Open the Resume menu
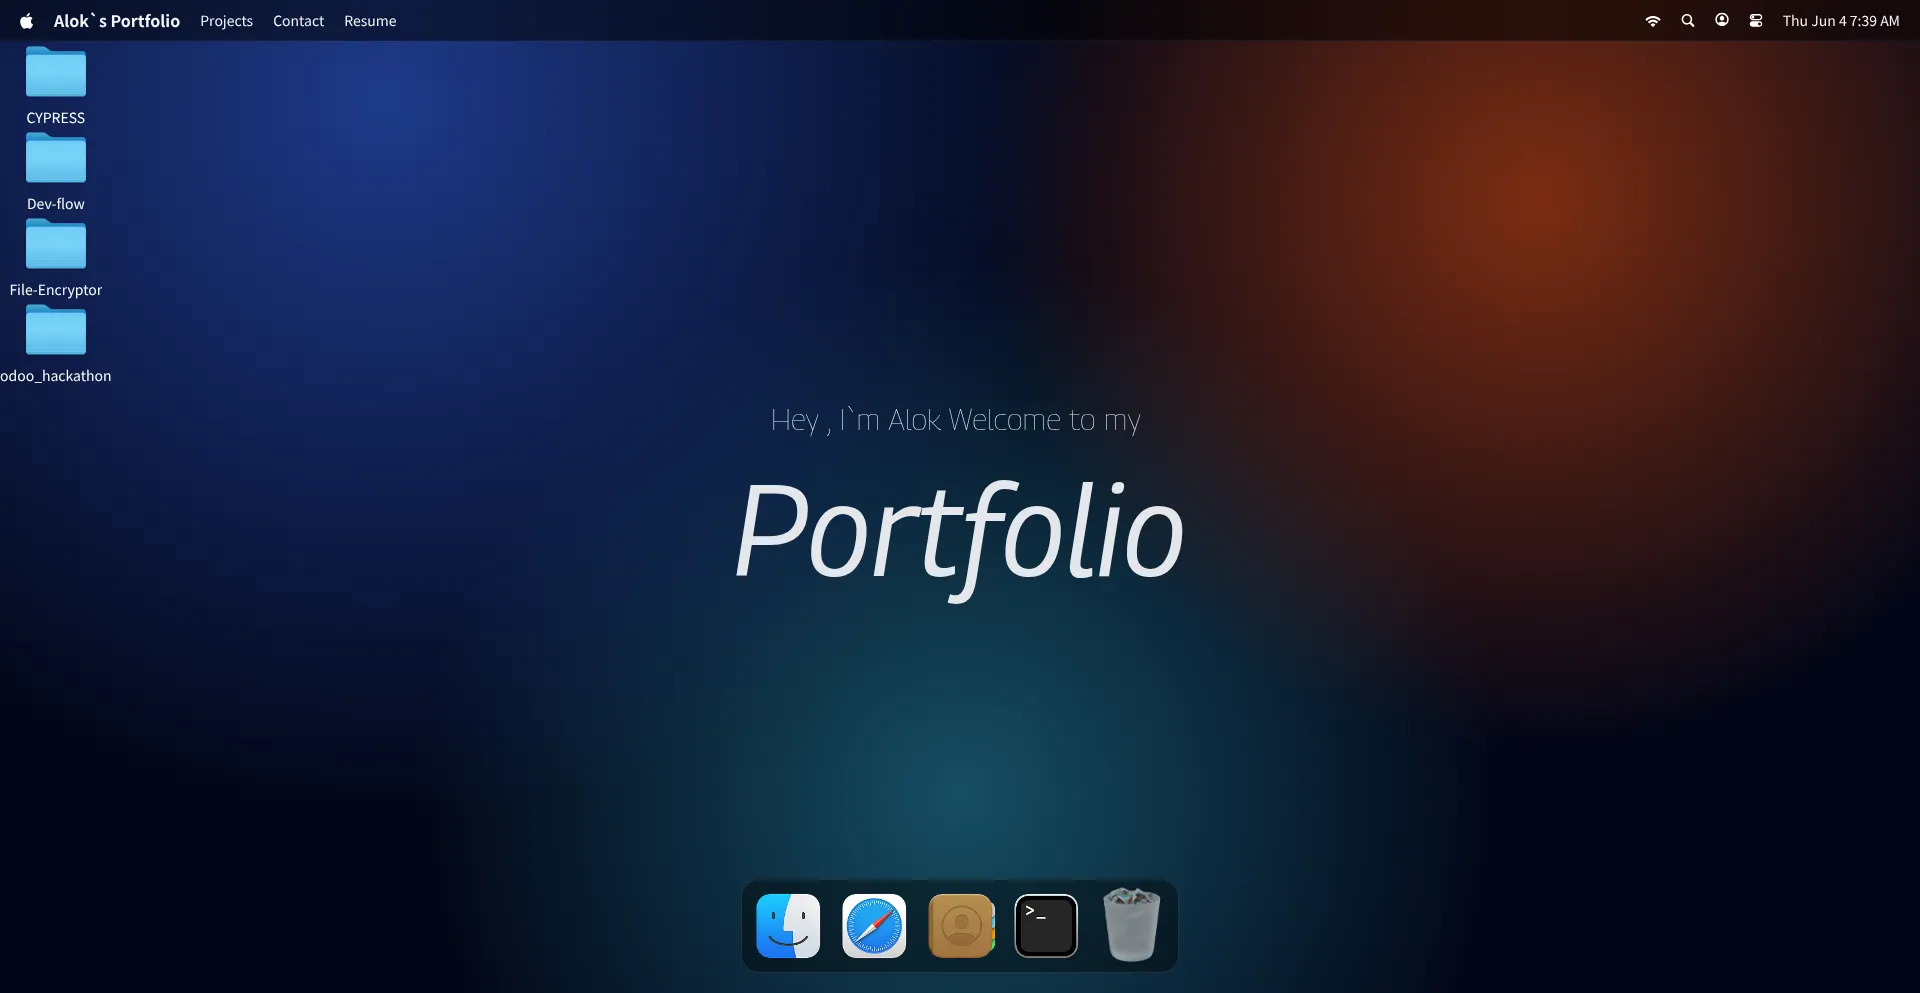The height and width of the screenshot is (993, 1920). pos(370,21)
